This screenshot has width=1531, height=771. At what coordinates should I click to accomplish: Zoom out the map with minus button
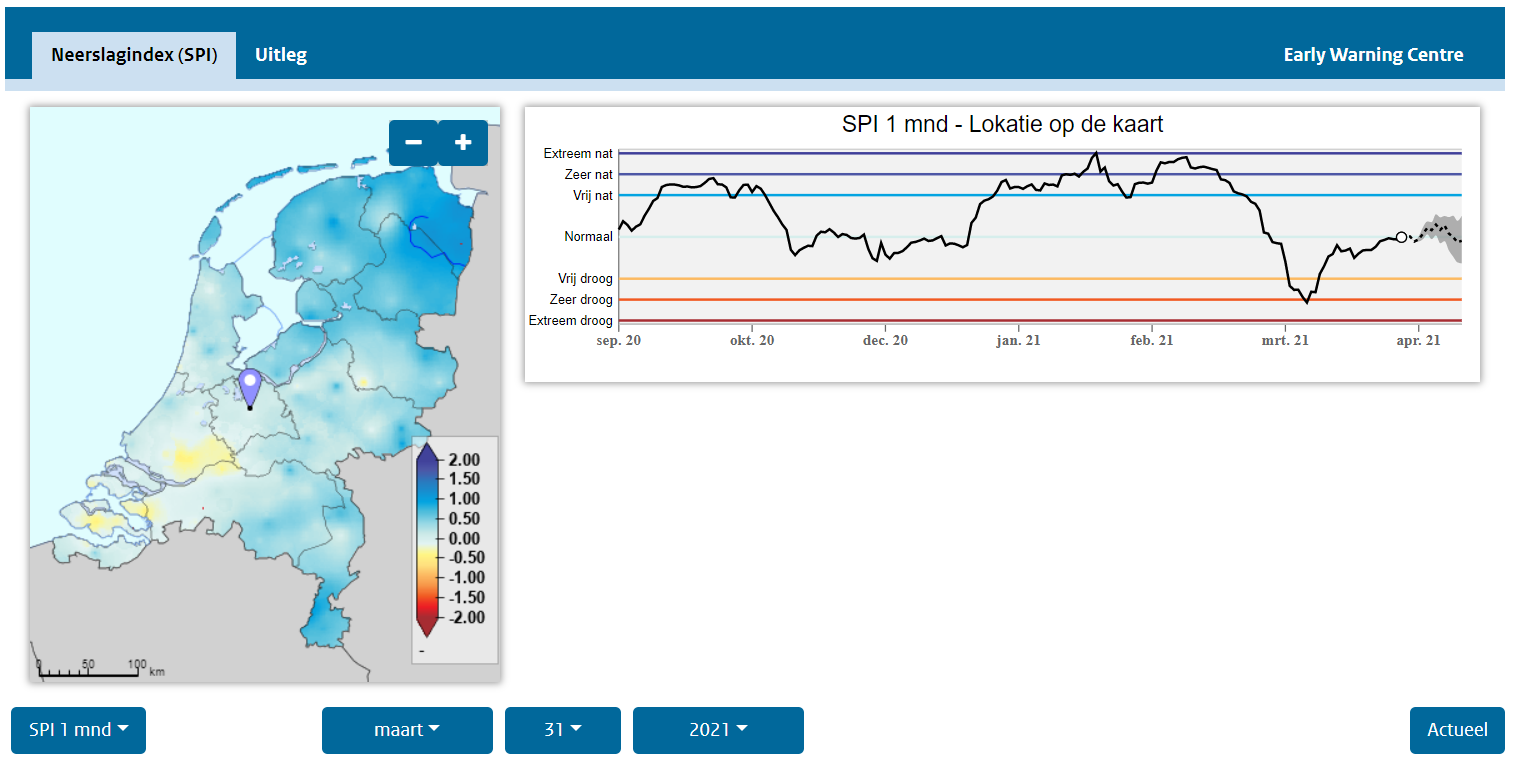[x=413, y=143]
